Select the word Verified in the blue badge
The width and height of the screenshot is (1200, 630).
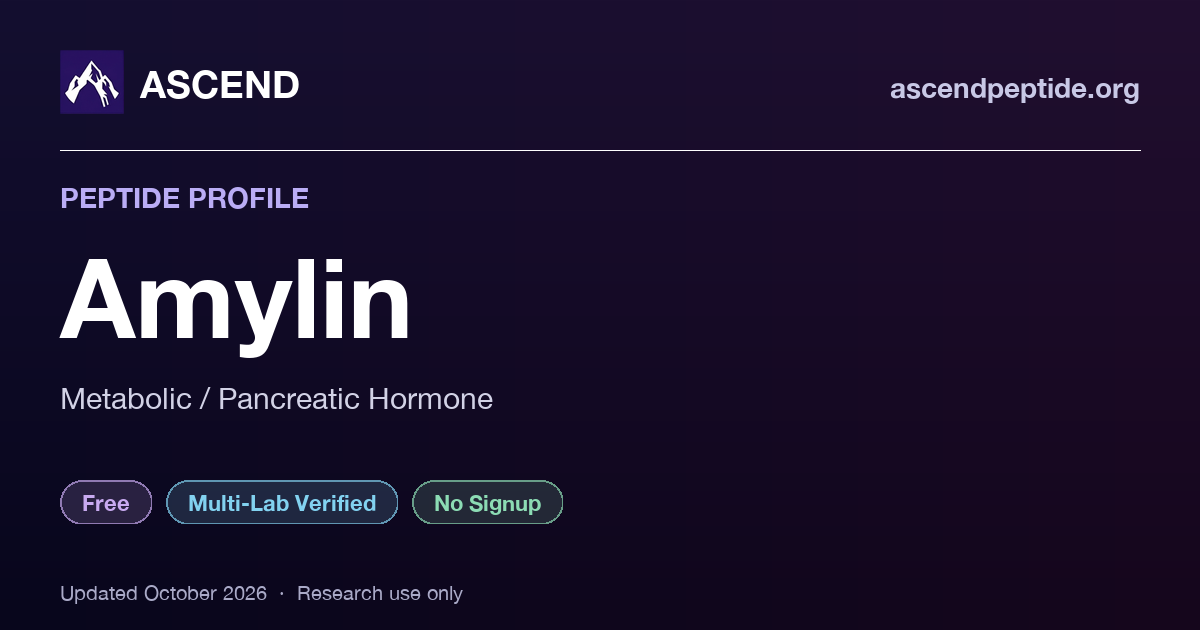[x=331, y=503]
